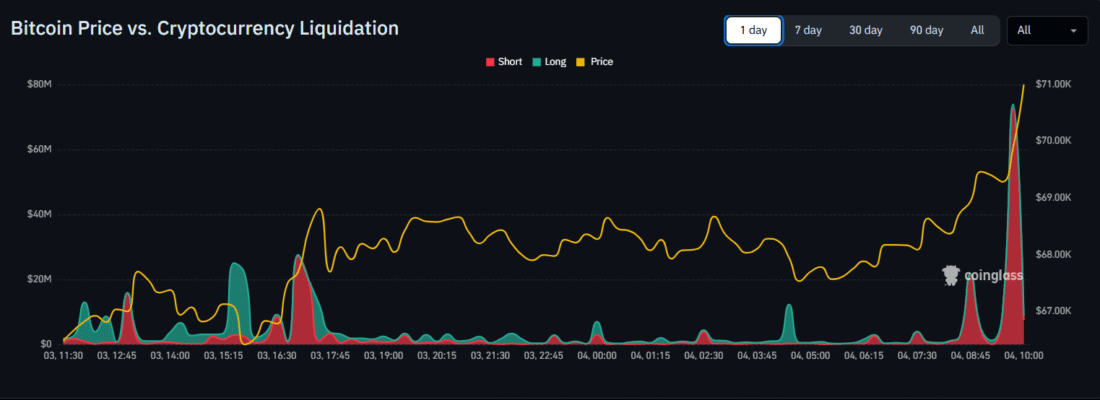Viewport: 1100px width, 400px height.
Task: Click the yellow Price legend swatch
Action: [x=583, y=62]
